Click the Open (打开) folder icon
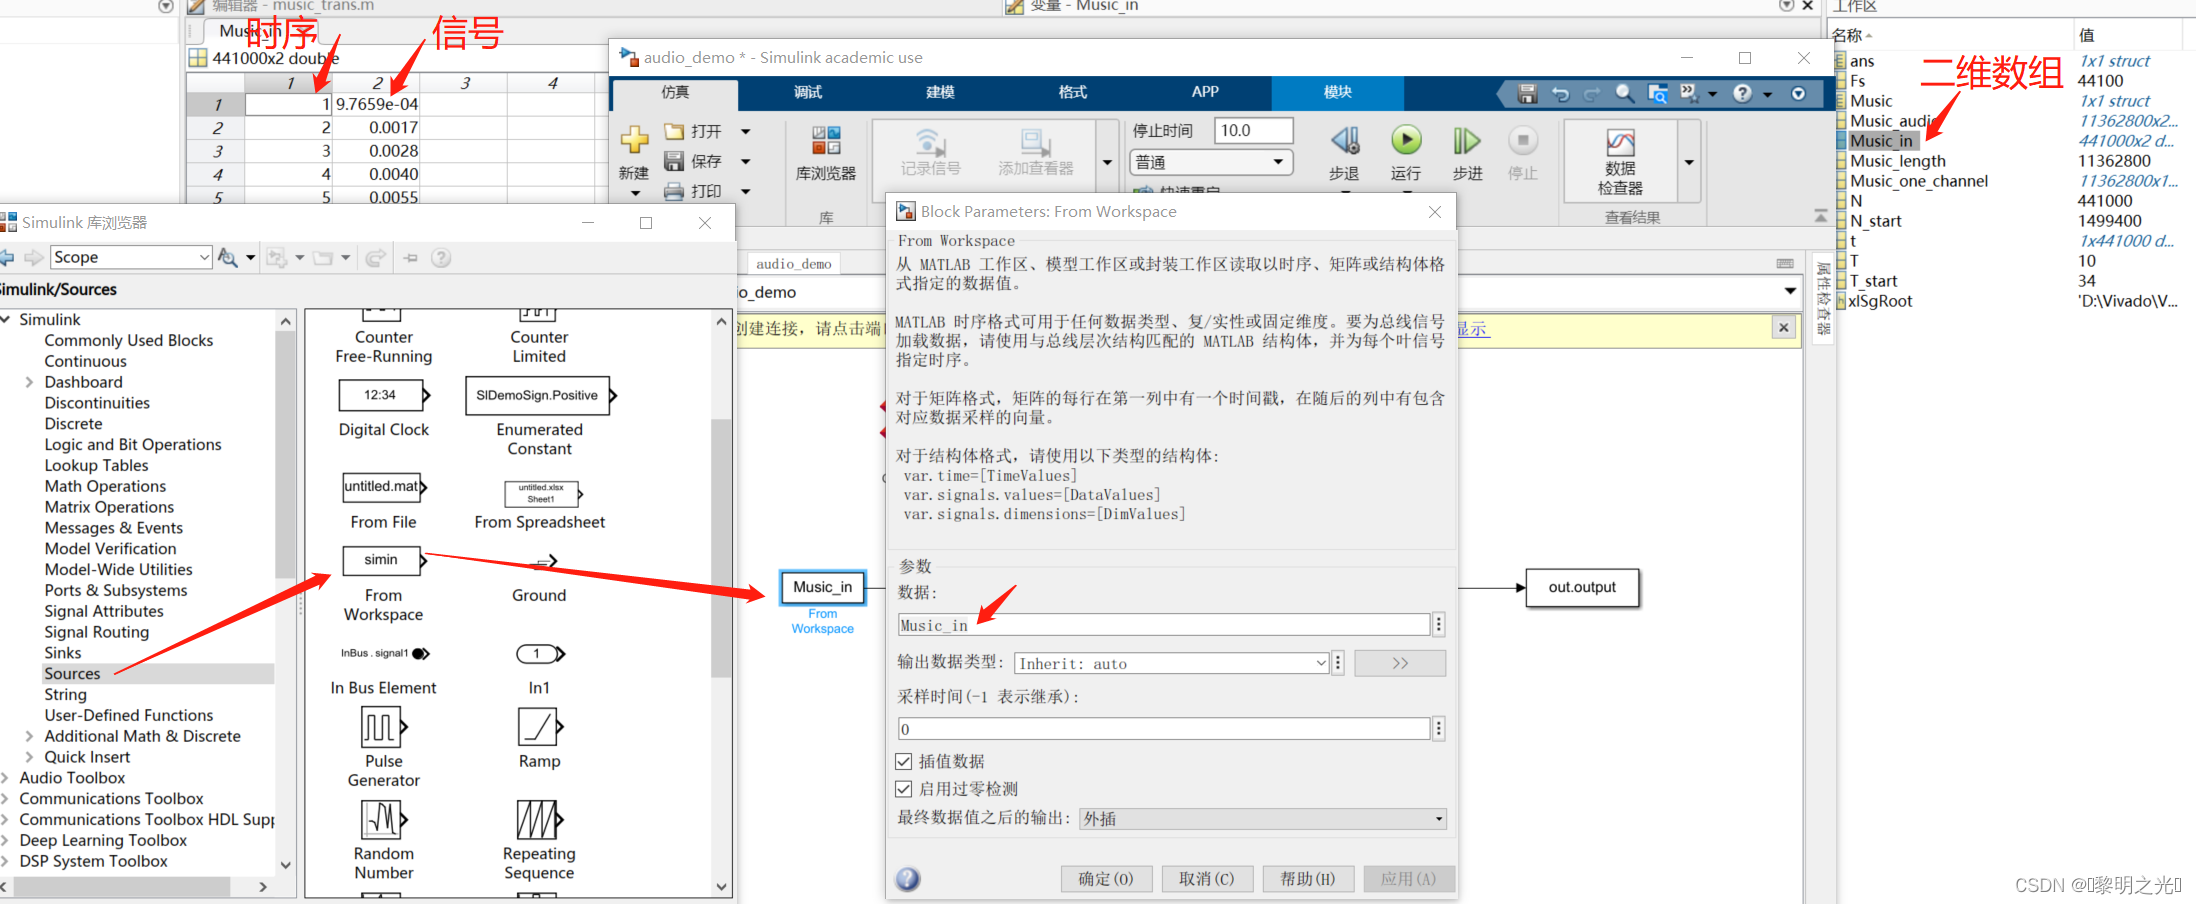The image size is (2196, 904). click(x=674, y=131)
